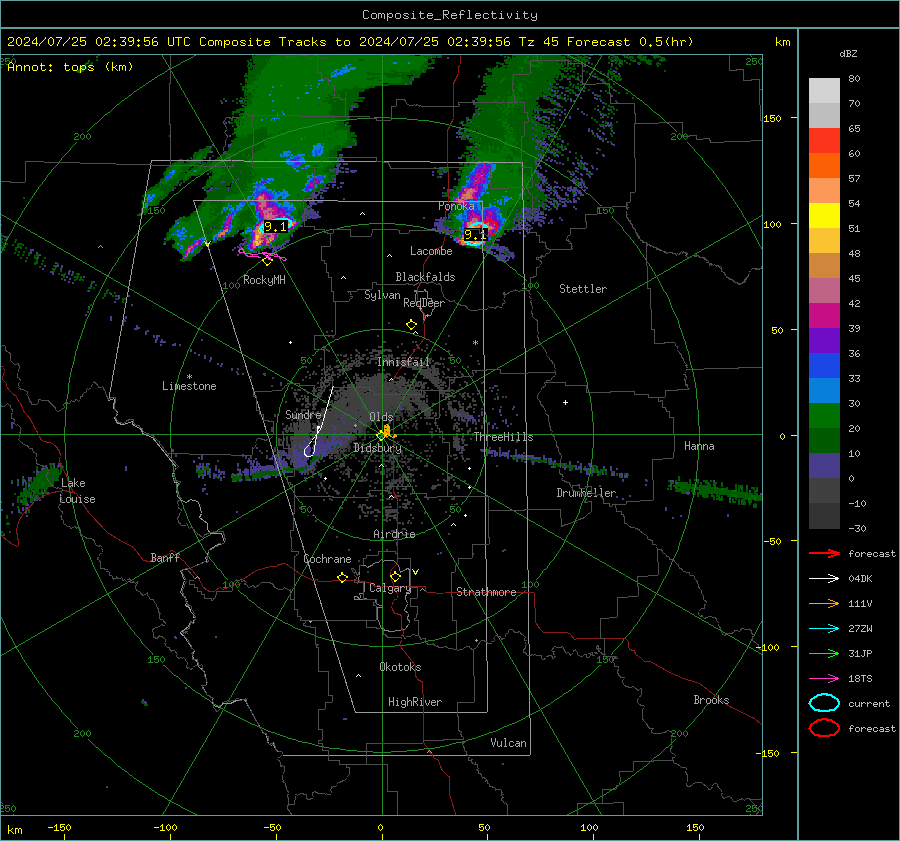This screenshot has width=900, height=841.
Task: Select the cyan 27ZW track arrow
Action: click(824, 629)
